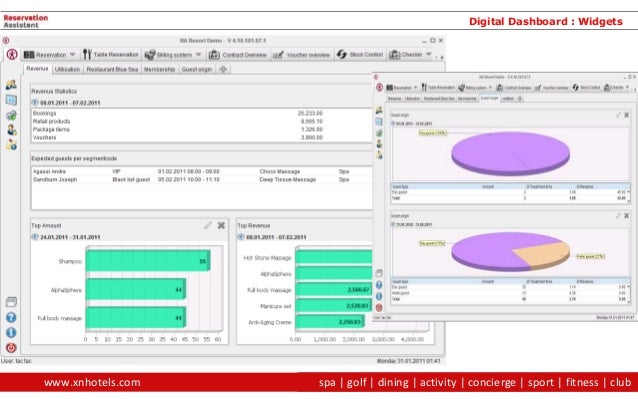This screenshot has width=638, height=399.
Task: Open Contract Overview from toolbar
Action: pos(238,55)
